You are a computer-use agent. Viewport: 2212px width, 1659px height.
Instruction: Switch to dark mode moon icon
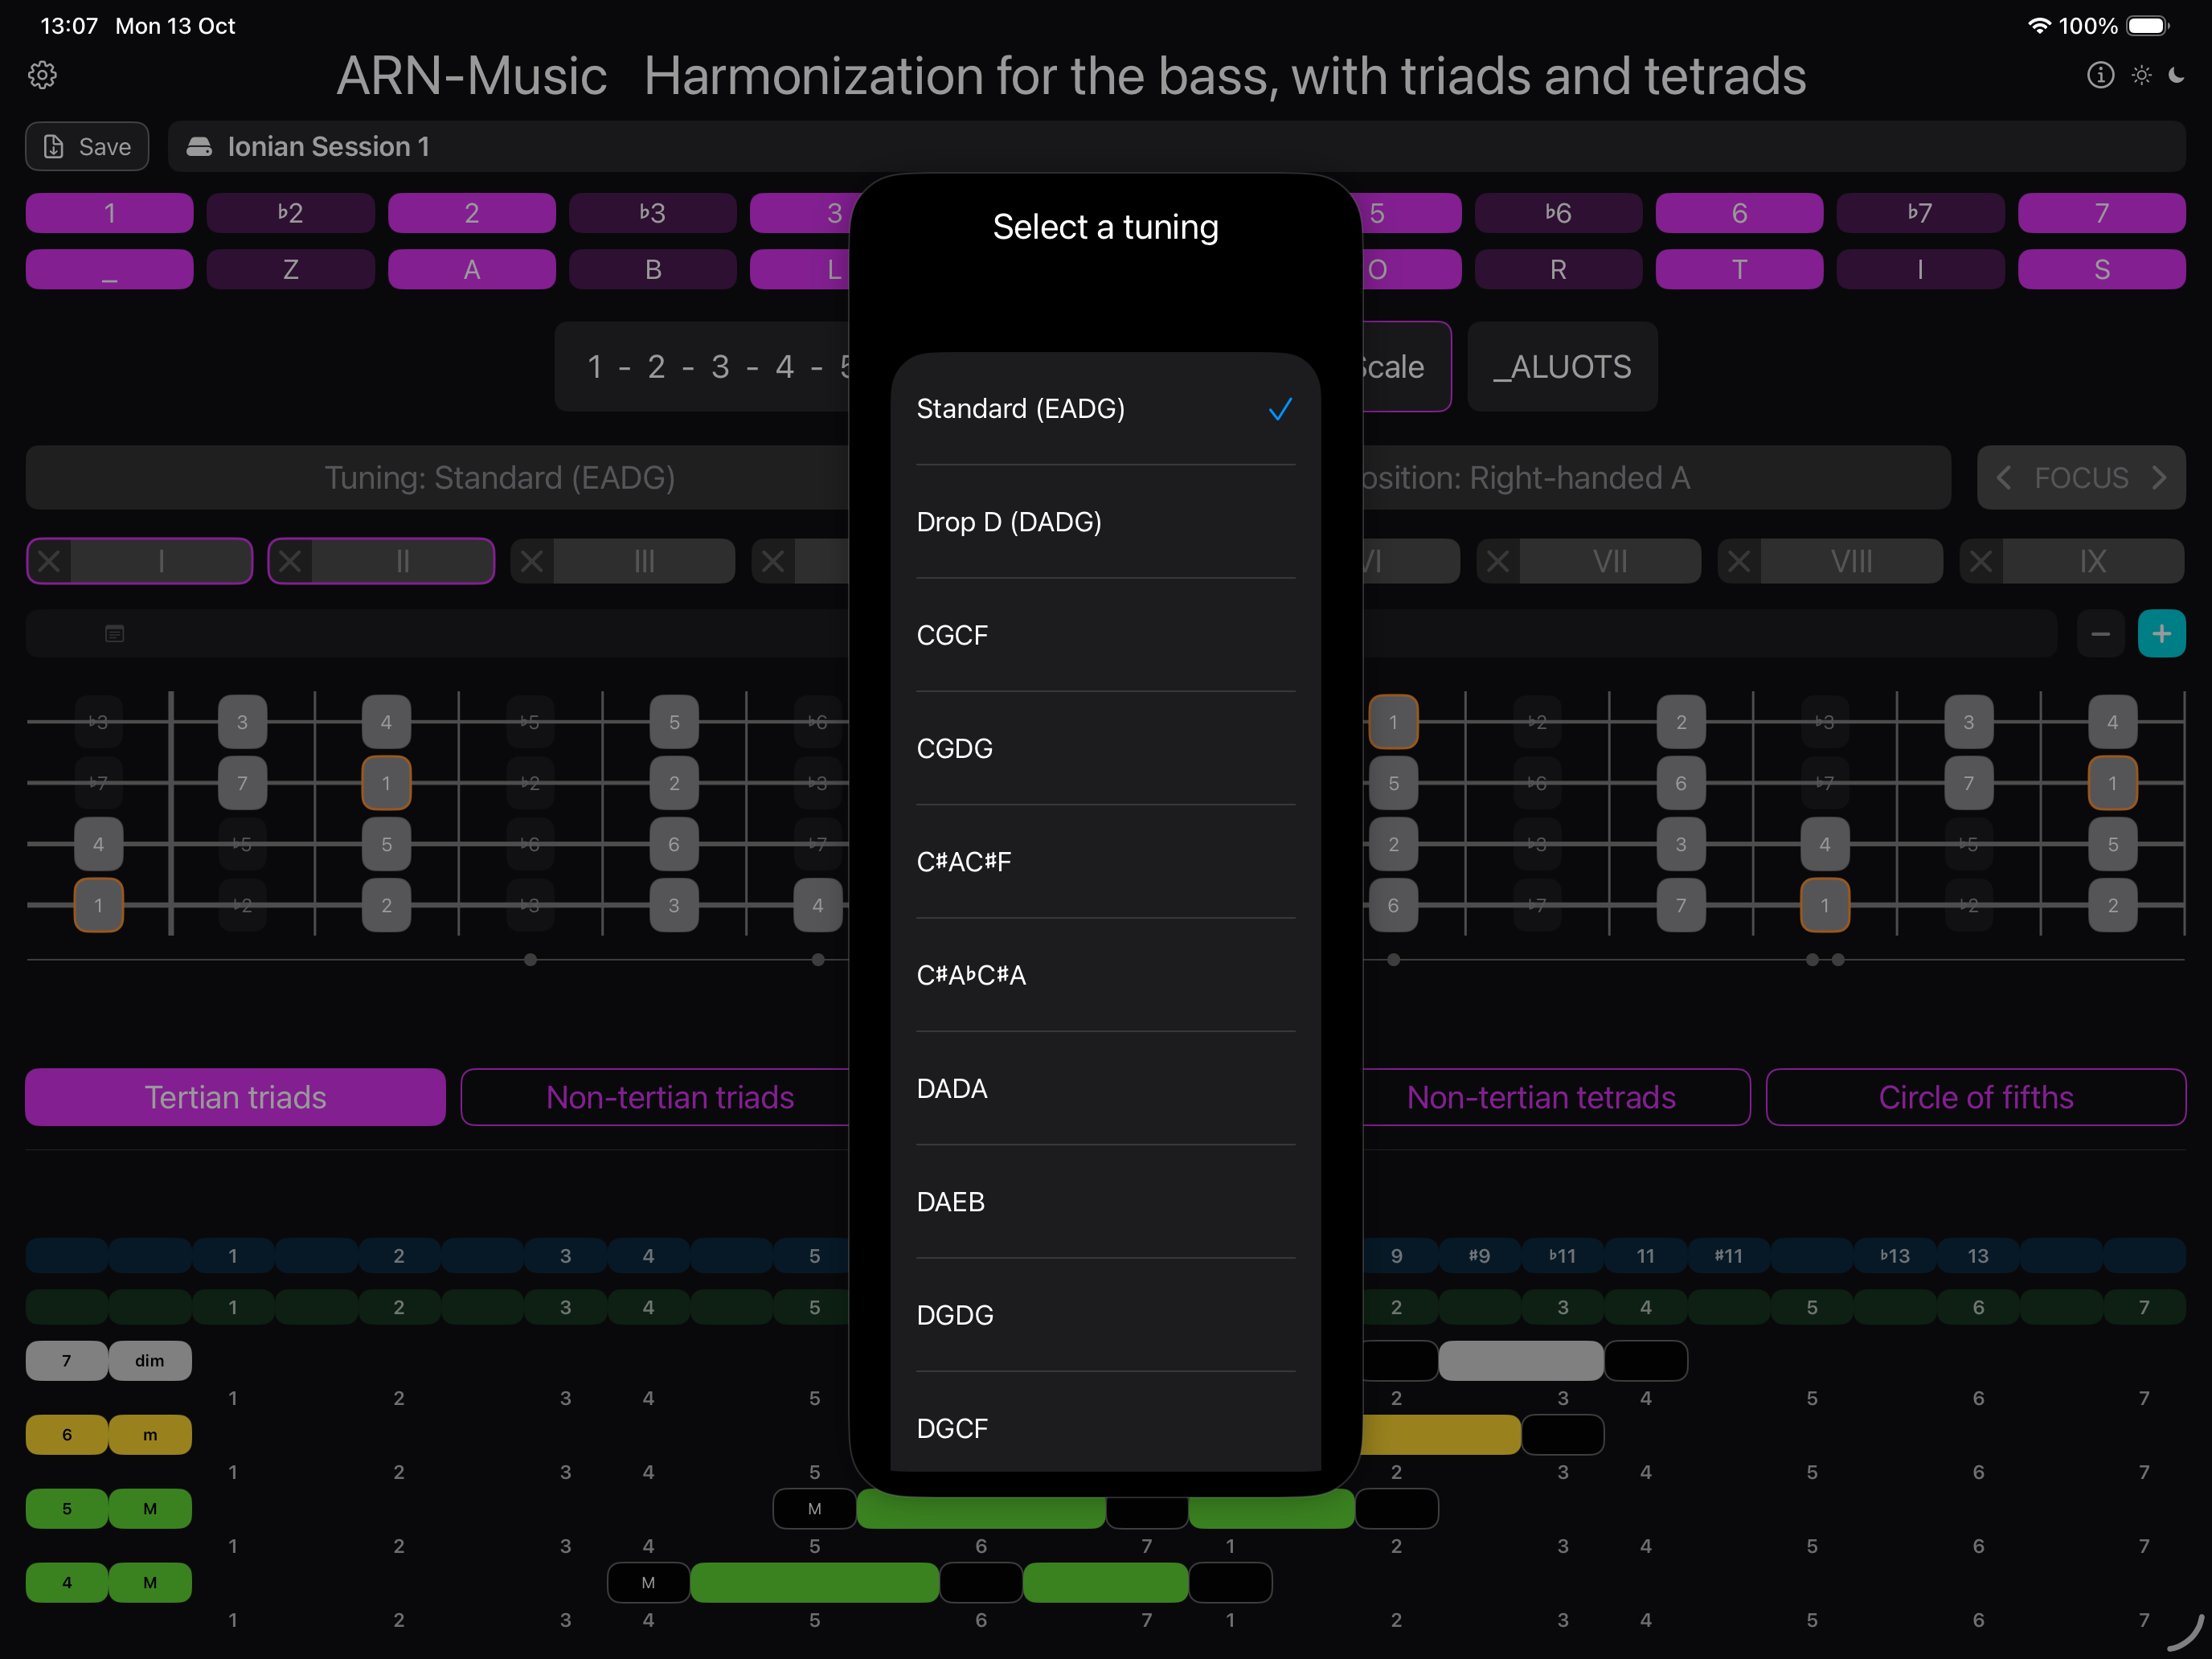coord(2177,75)
